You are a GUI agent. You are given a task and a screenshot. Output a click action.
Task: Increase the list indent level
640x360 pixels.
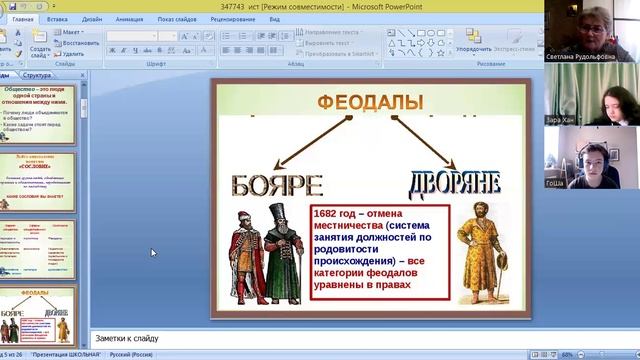272,36
